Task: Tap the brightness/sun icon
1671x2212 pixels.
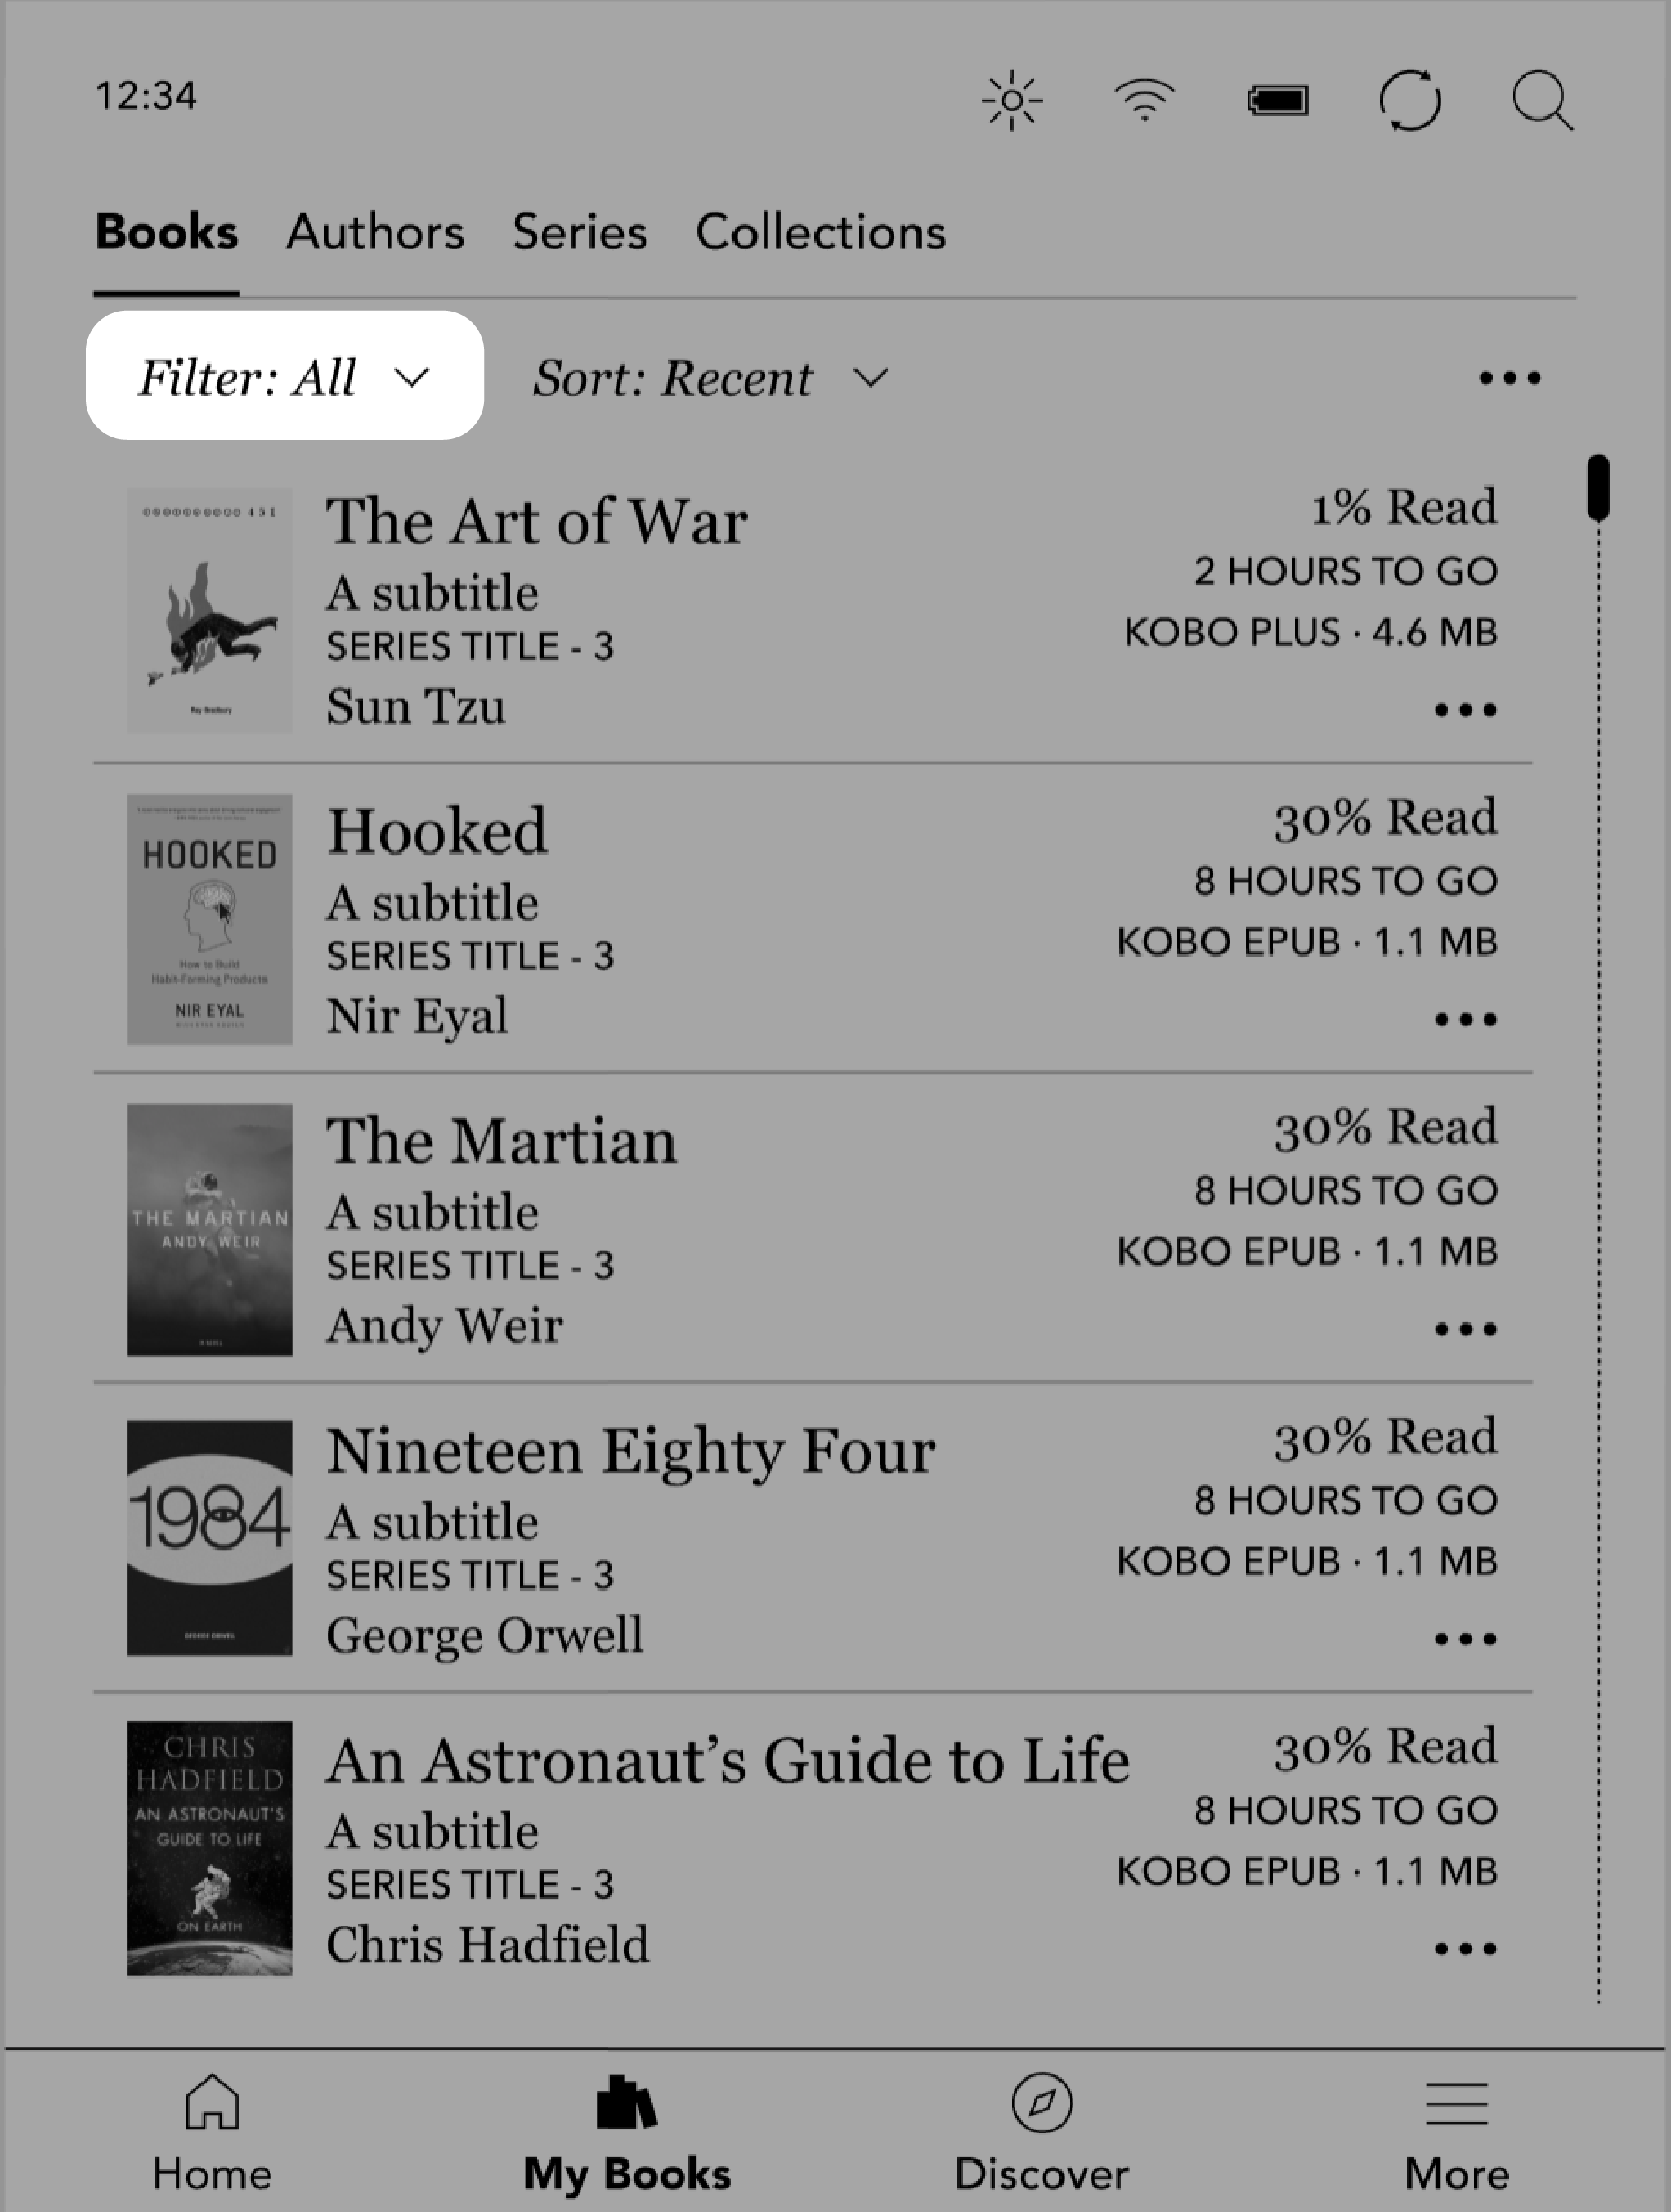Action: [x=1015, y=100]
